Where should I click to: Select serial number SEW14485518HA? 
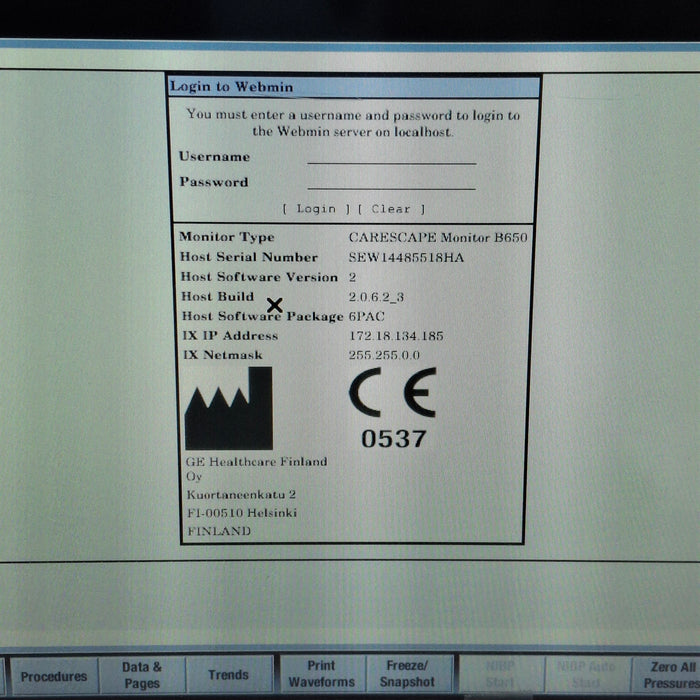click(406, 258)
